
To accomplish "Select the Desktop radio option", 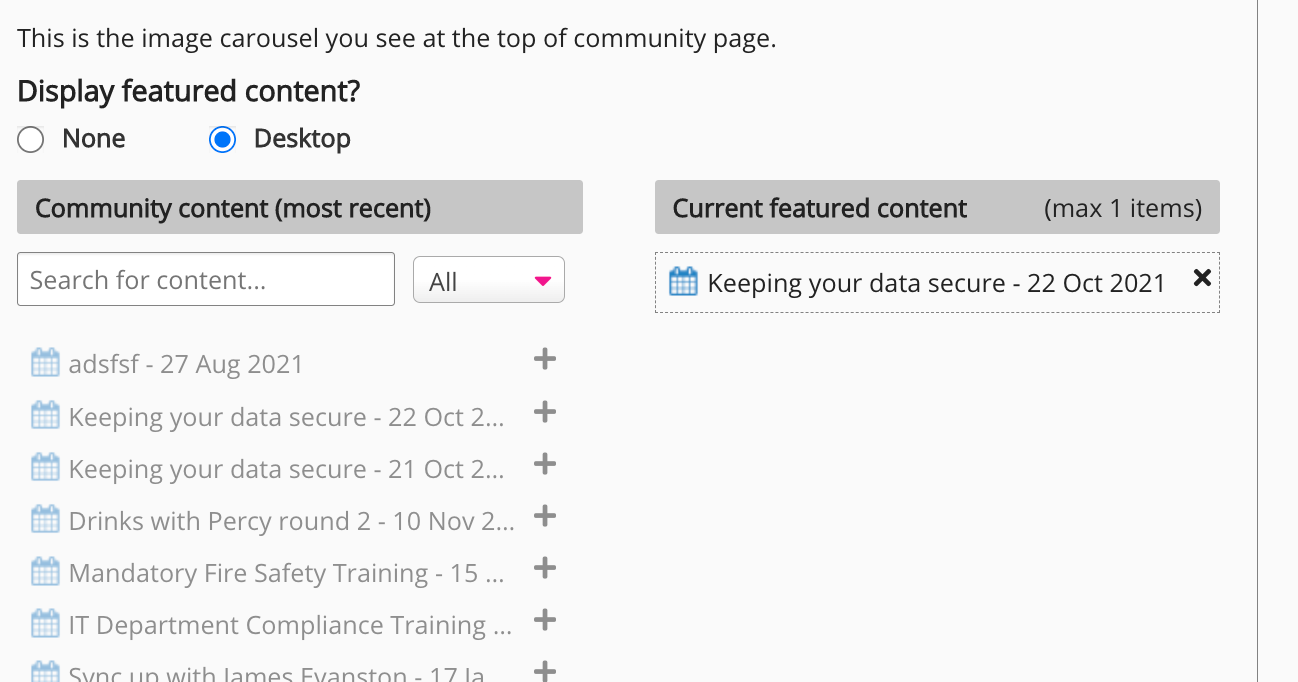I will [x=222, y=139].
